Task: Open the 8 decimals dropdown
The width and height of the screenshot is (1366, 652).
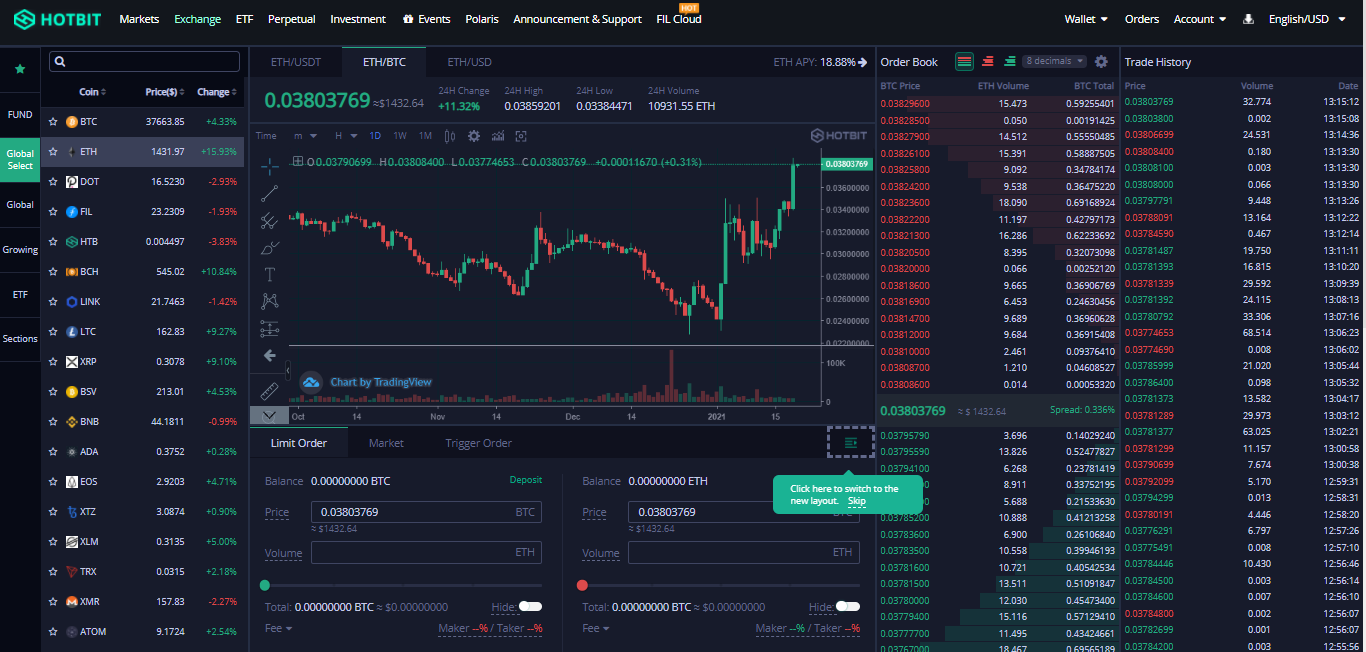Action: pyautogui.click(x=1054, y=62)
